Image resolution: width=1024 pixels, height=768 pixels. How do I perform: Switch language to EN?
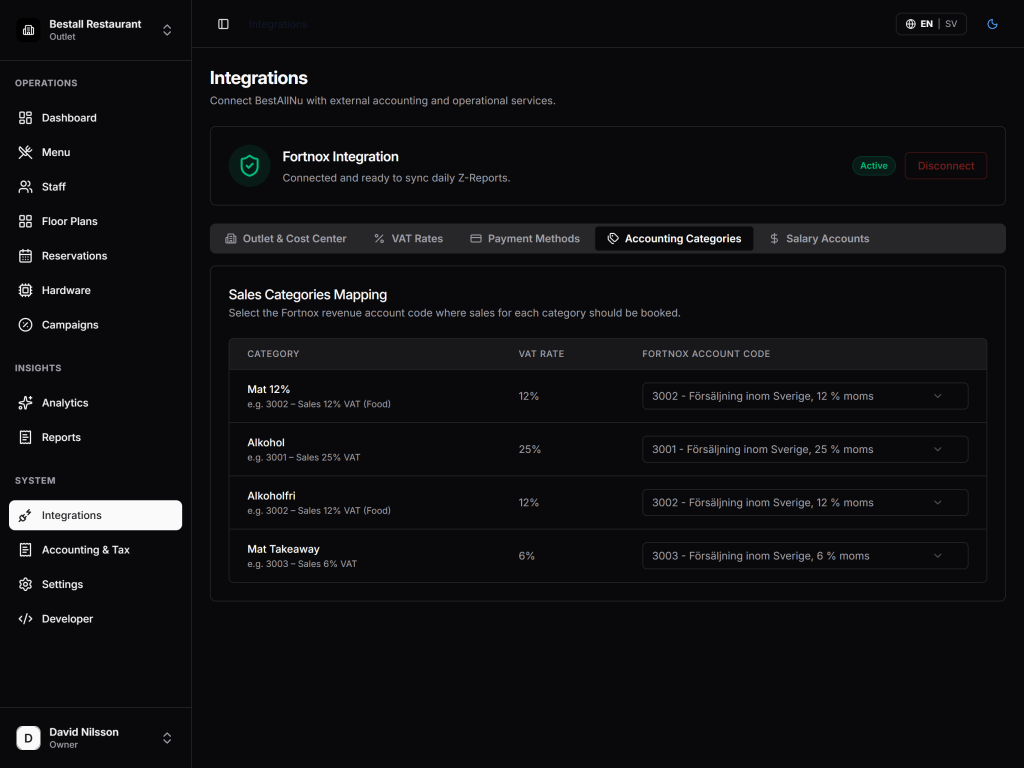point(926,24)
